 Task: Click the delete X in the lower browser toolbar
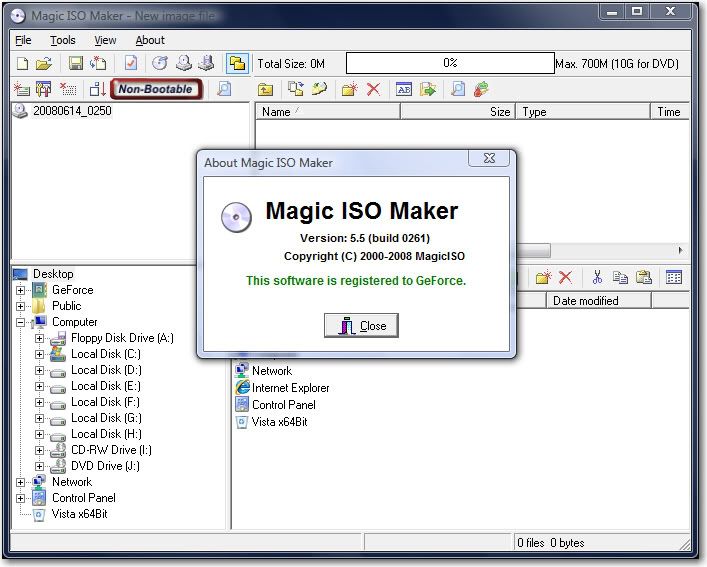coord(565,277)
